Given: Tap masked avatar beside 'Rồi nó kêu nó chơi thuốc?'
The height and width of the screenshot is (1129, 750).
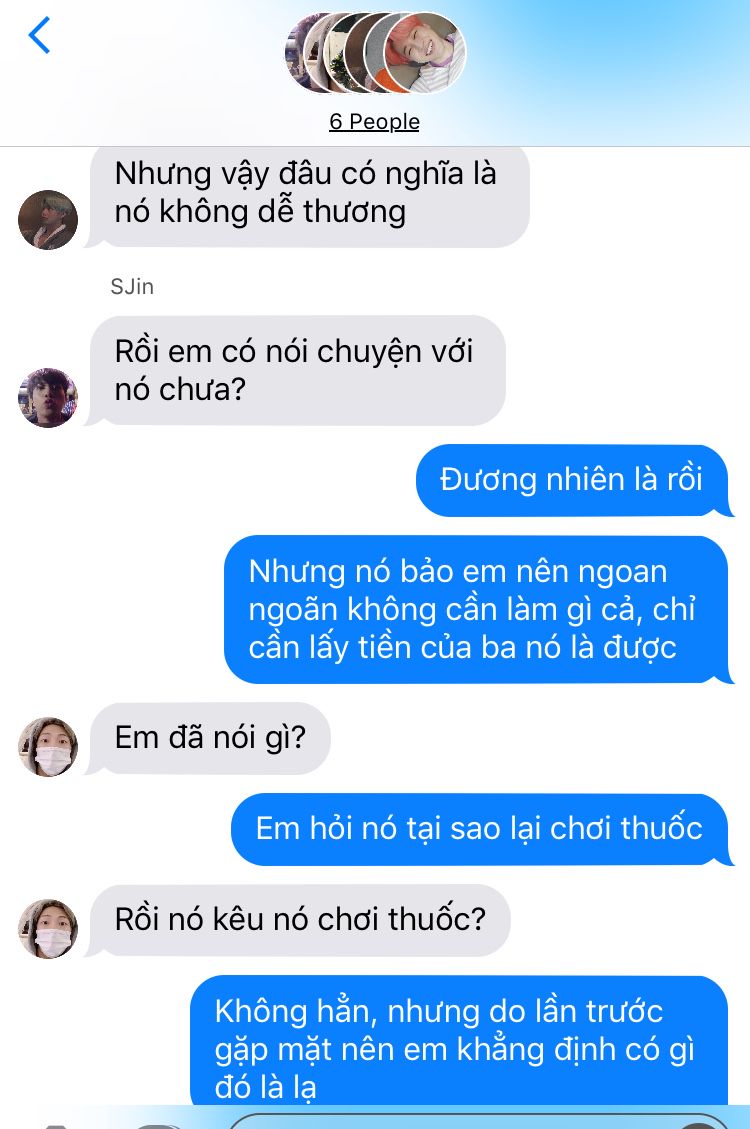Looking at the screenshot, I should 48,929.
